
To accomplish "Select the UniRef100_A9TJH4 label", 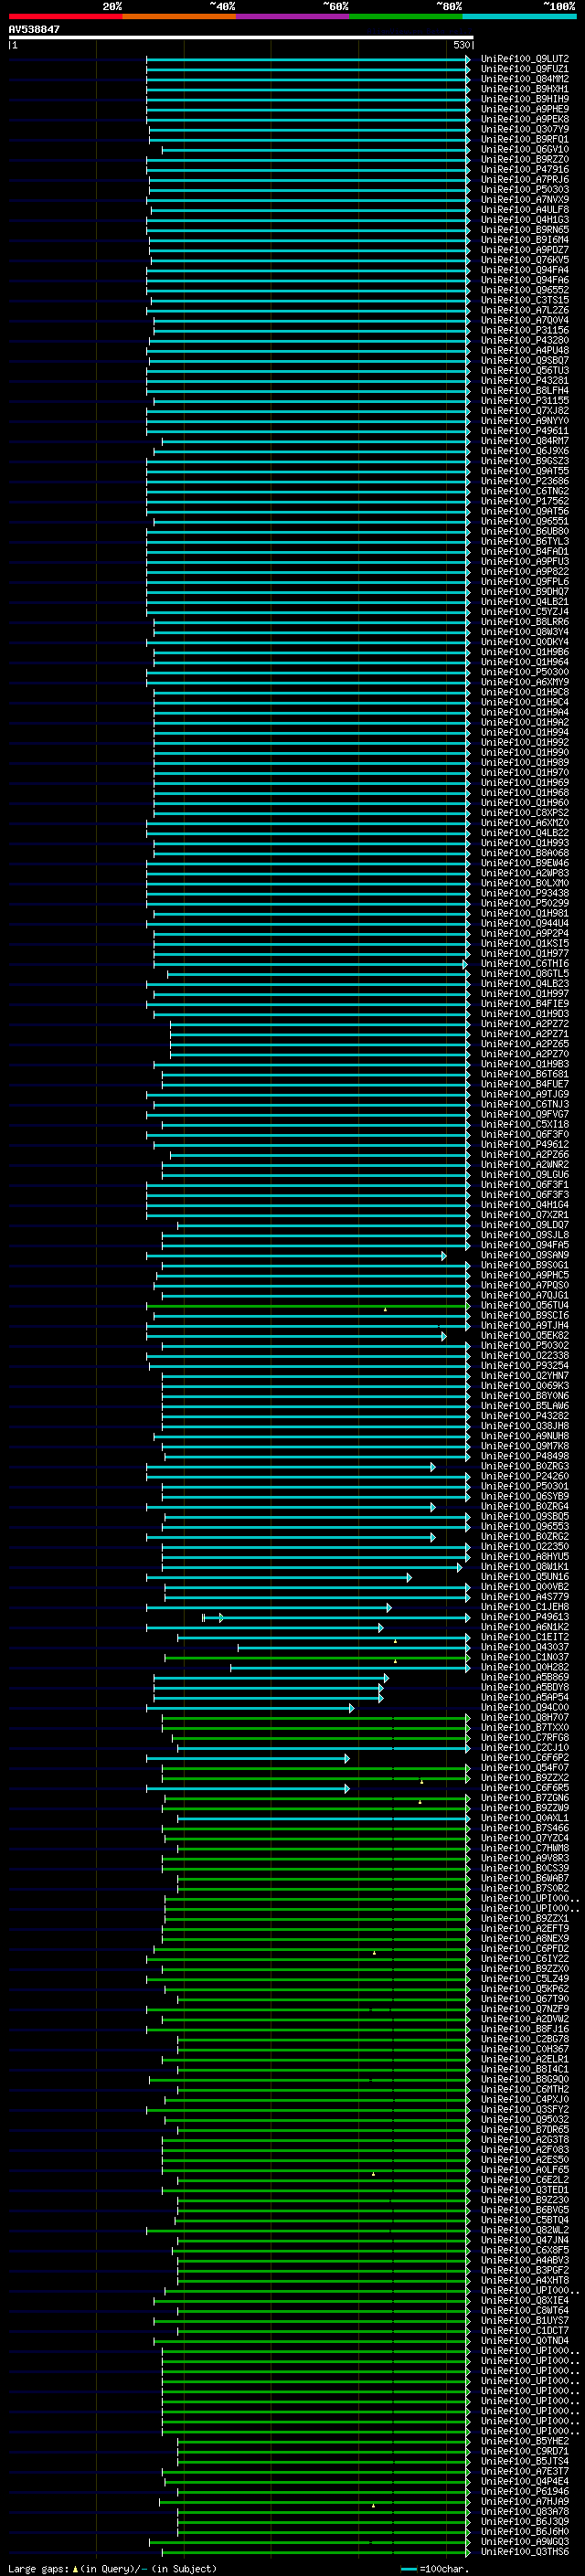I will (x=525, y=1325).
